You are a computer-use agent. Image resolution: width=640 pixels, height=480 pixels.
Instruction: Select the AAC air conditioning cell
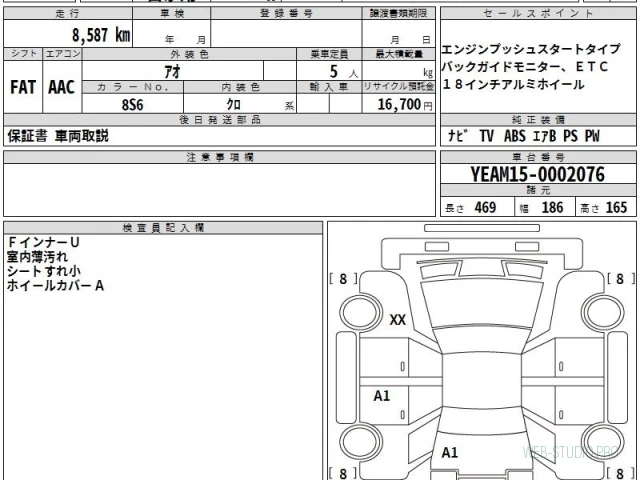pyautogui.click(x=62, y=87)
